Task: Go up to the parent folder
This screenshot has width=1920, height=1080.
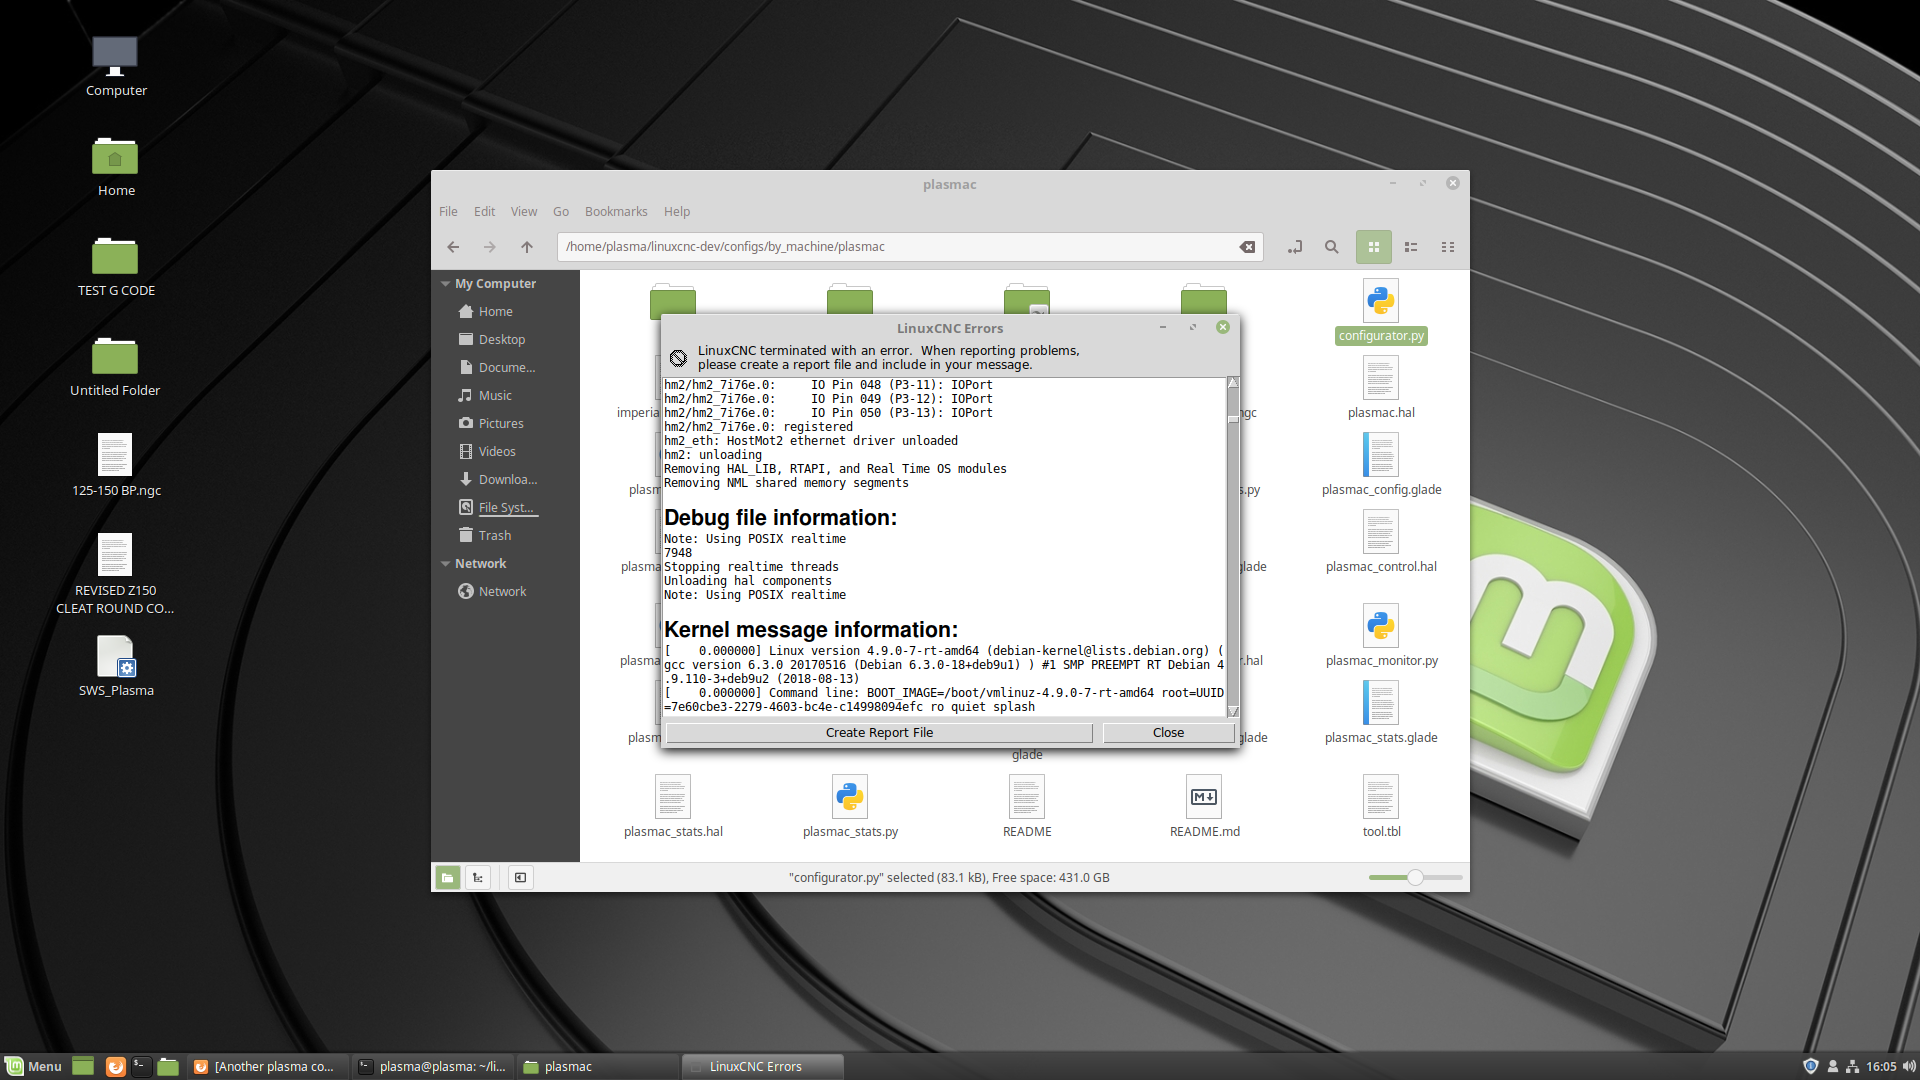Action: (527, 247)
